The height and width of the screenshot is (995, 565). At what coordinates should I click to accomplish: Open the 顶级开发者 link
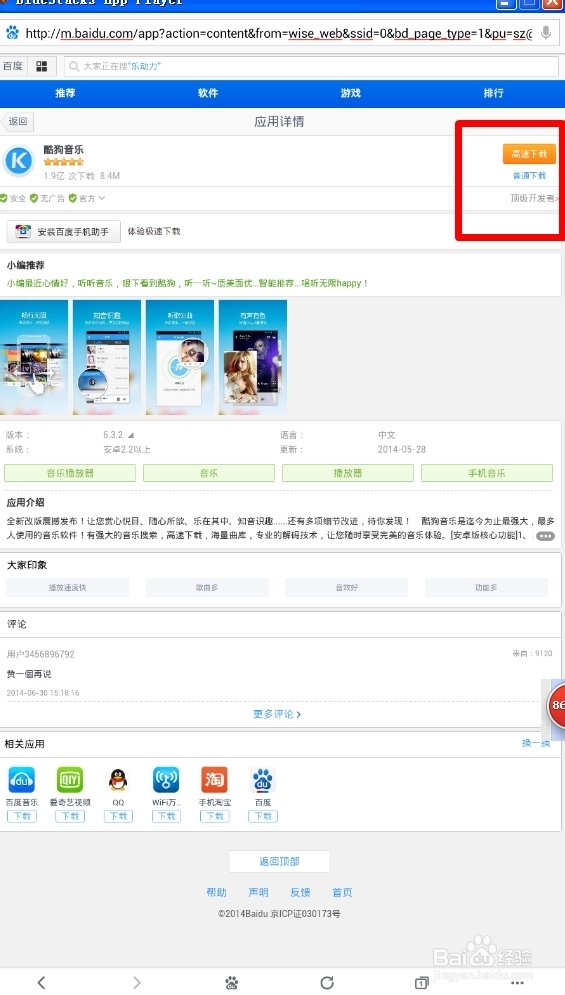point(535,198)
